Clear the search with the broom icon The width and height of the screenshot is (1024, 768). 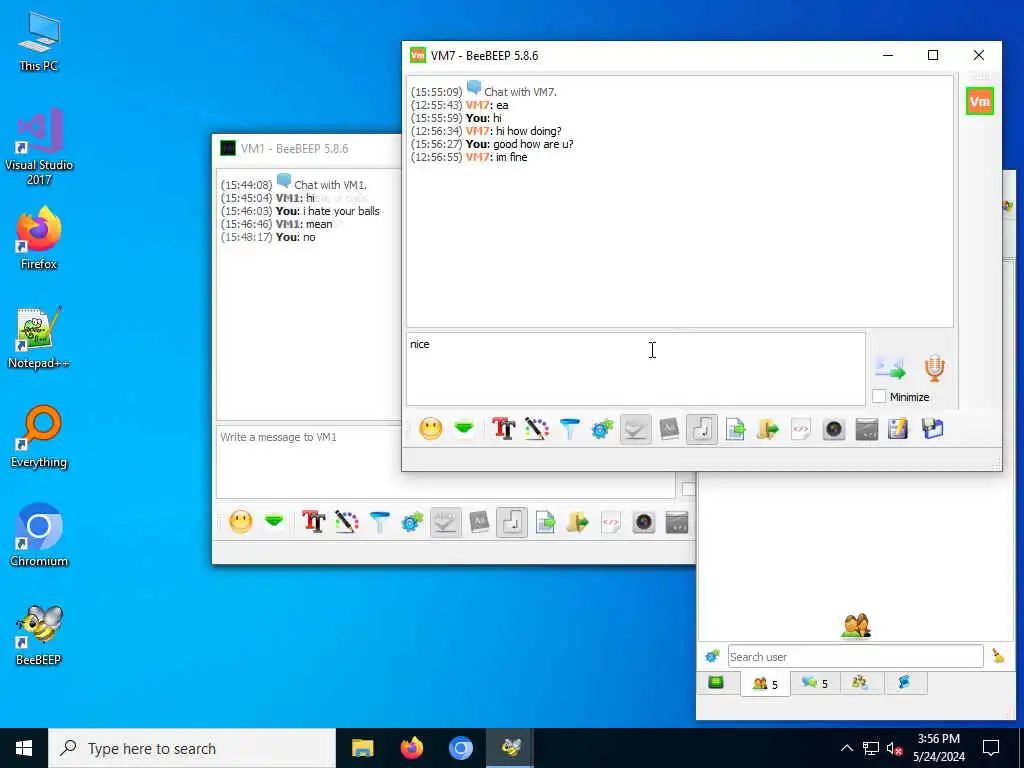[998, 656]
